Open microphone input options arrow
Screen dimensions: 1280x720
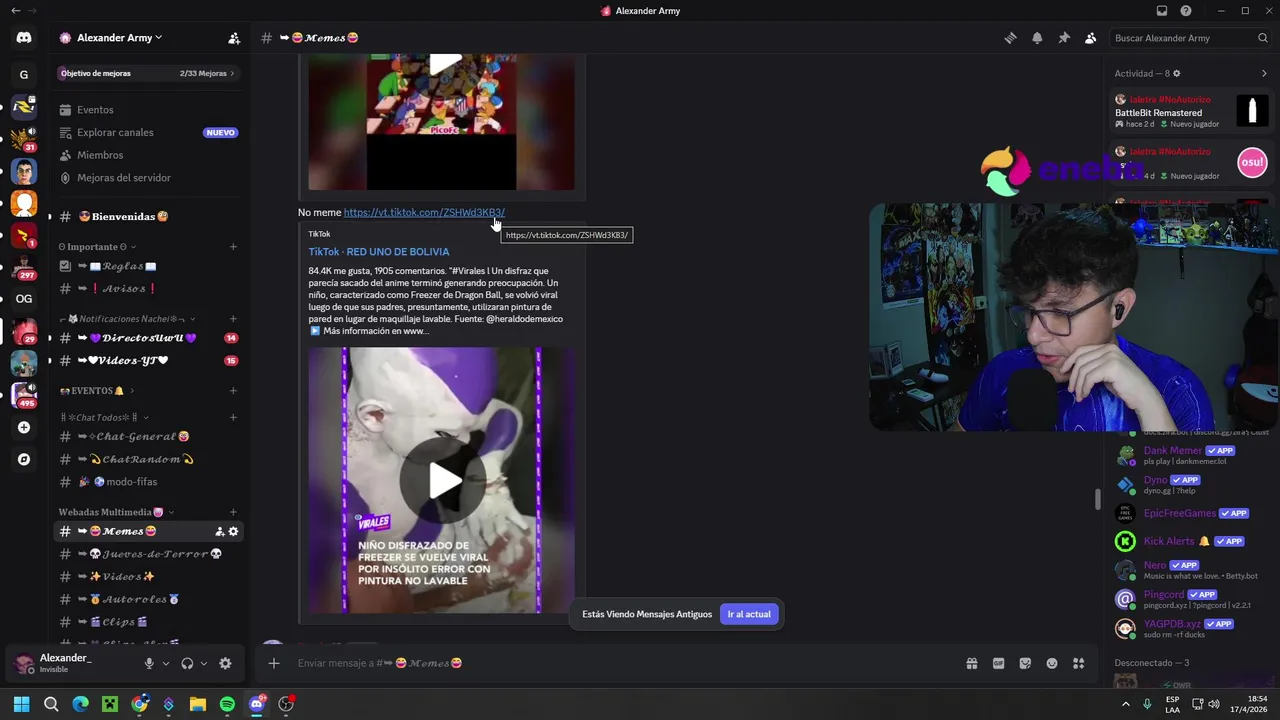coord(166,663)
